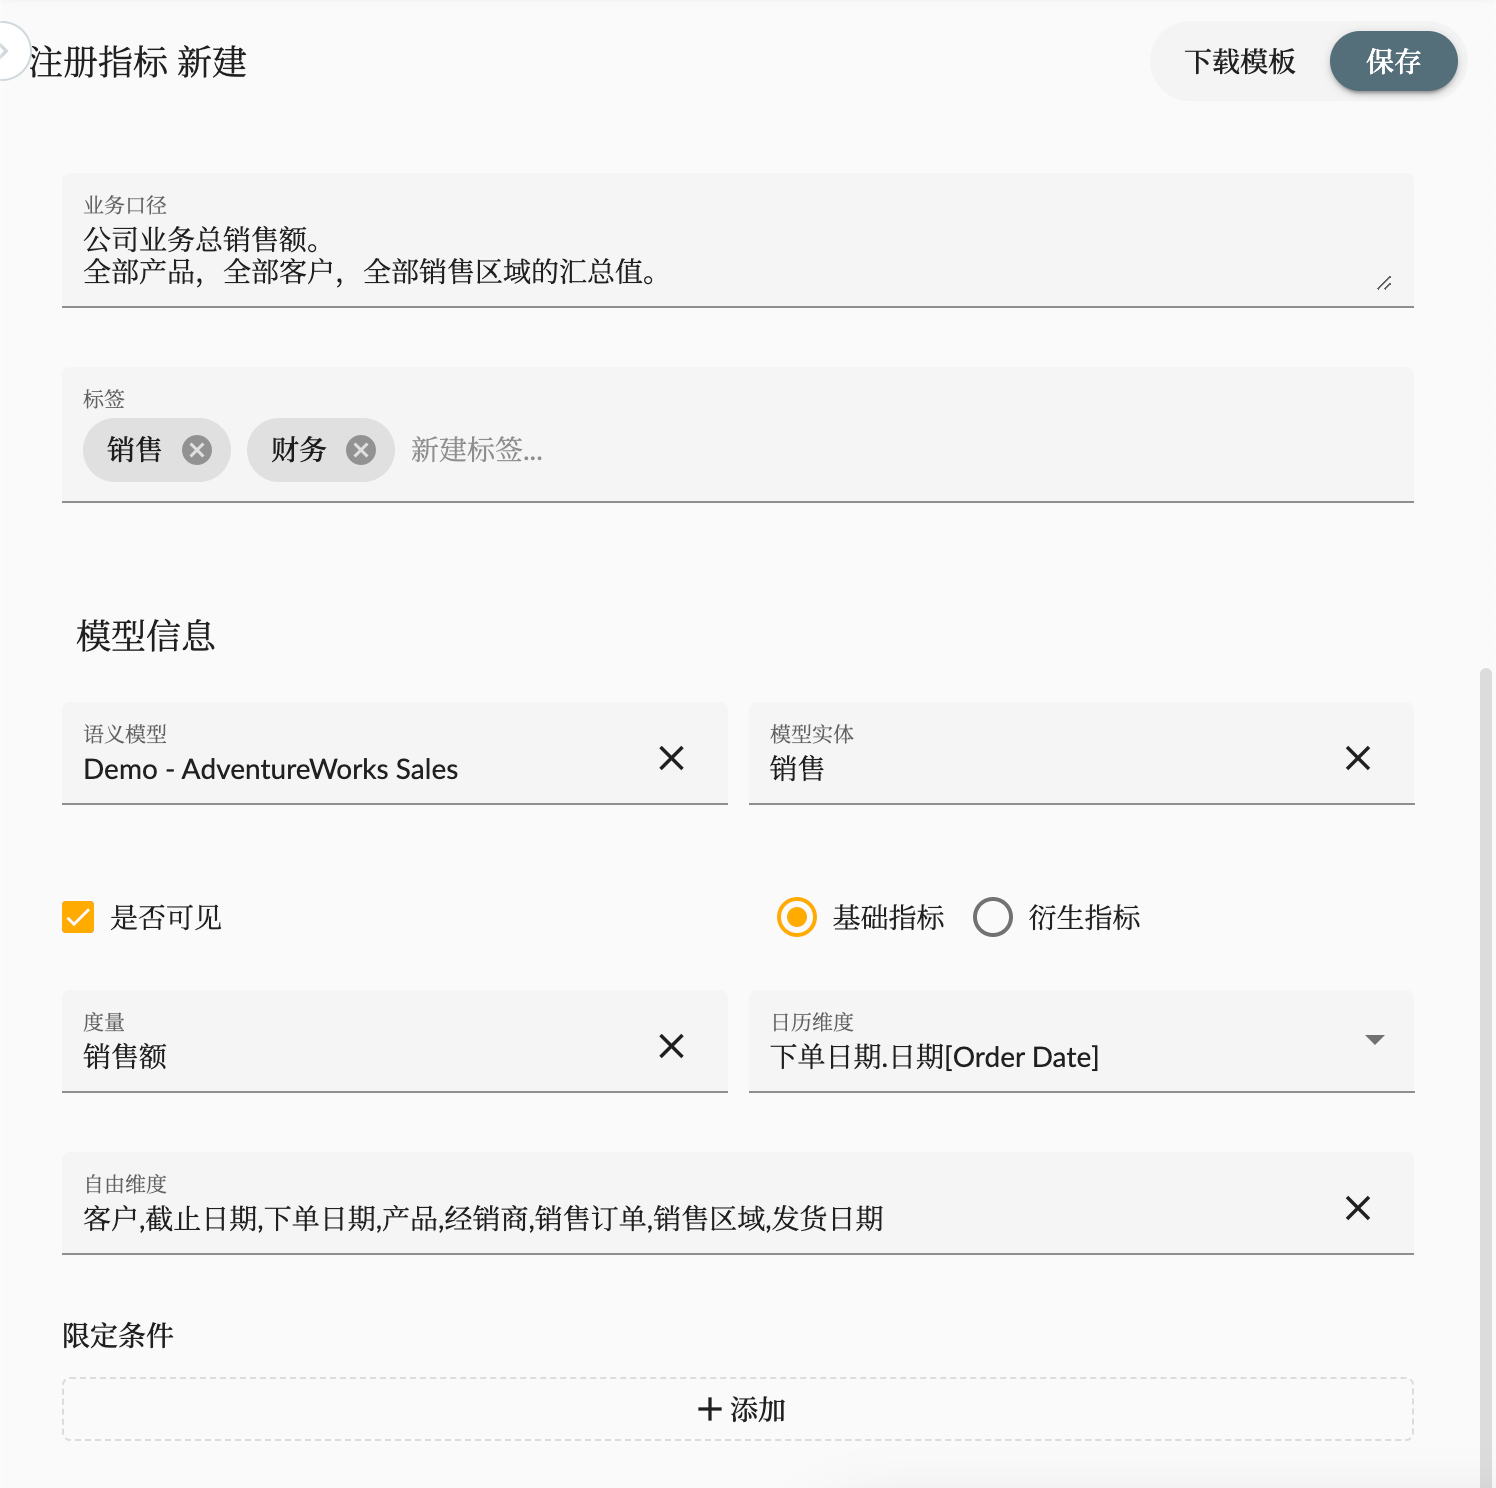This screenshot has width=1496, height=1488.
Task: Click the 下载模板 button
Action: tap(1241, 61)
